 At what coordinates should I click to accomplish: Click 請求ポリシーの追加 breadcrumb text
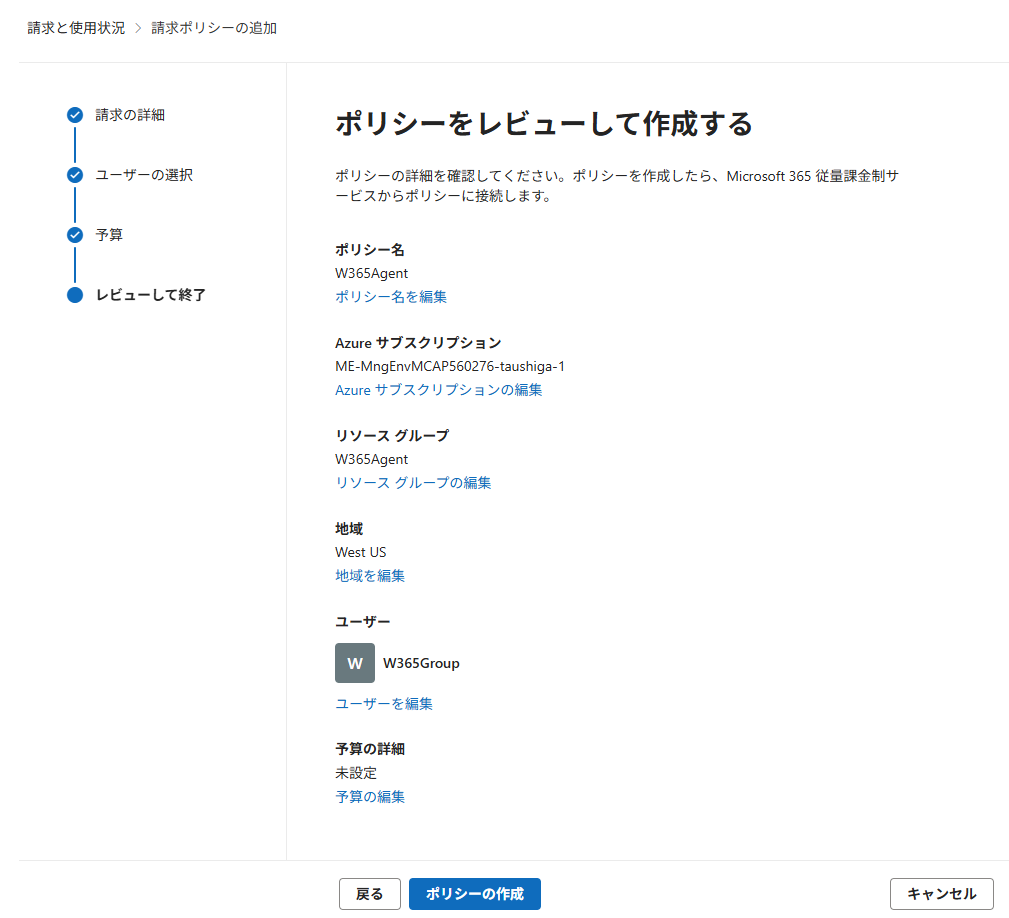(x=214, y=28)
